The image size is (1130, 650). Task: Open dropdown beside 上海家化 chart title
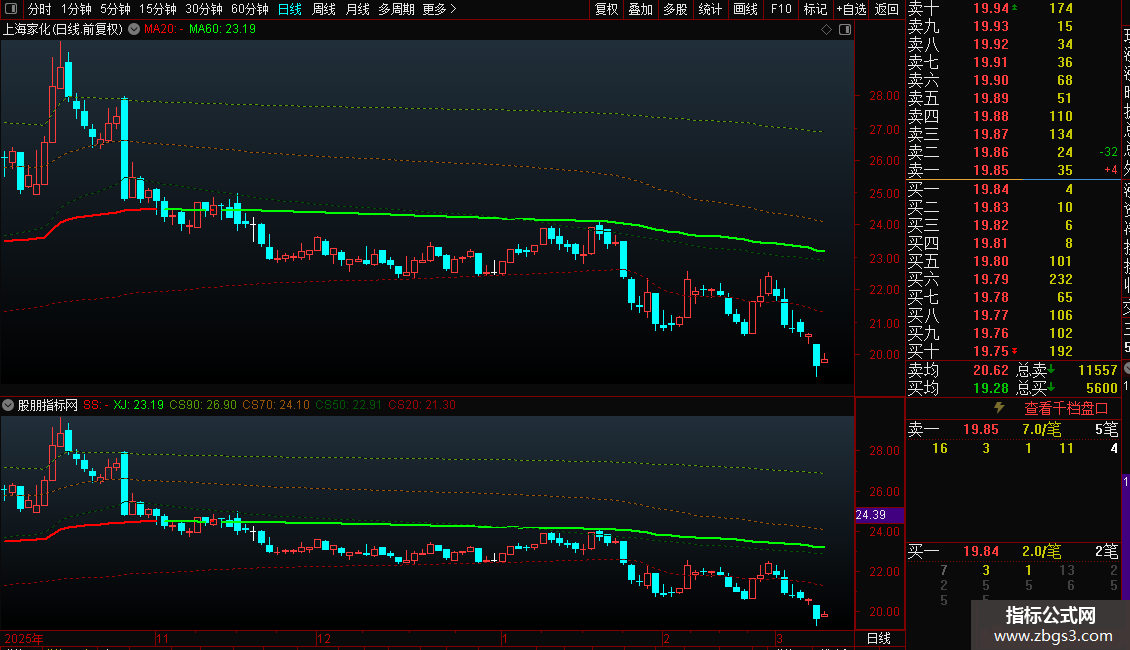[134, 29]
